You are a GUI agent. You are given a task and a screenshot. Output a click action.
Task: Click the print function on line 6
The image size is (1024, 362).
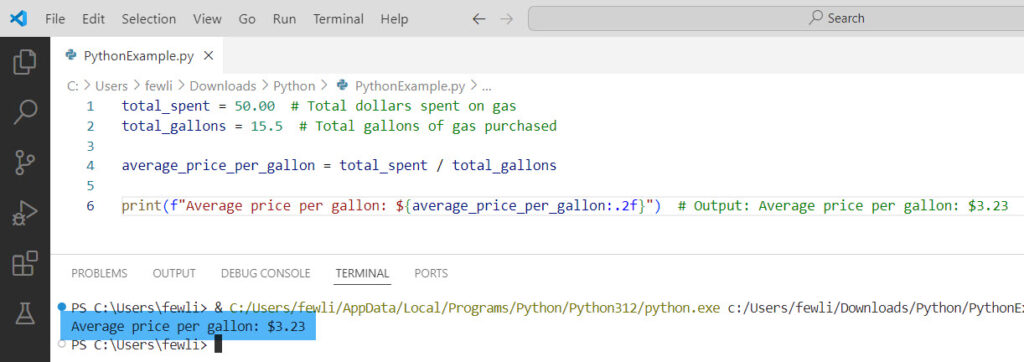[141, 206]
